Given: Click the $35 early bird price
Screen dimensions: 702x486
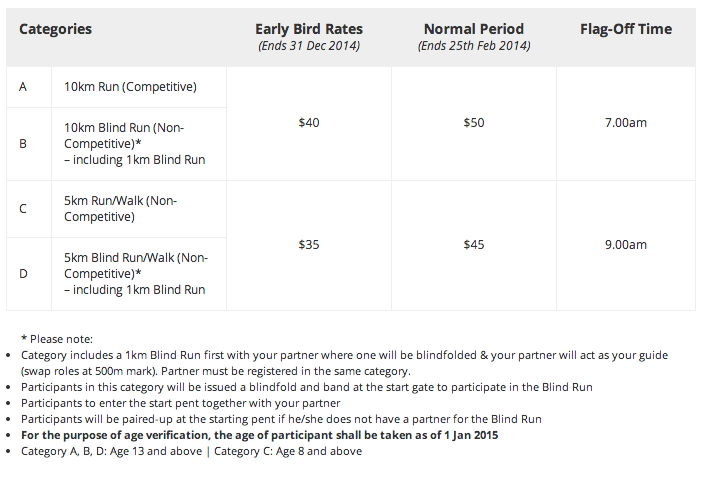Looking at the screenshot, I should click(x=309, y=244).
